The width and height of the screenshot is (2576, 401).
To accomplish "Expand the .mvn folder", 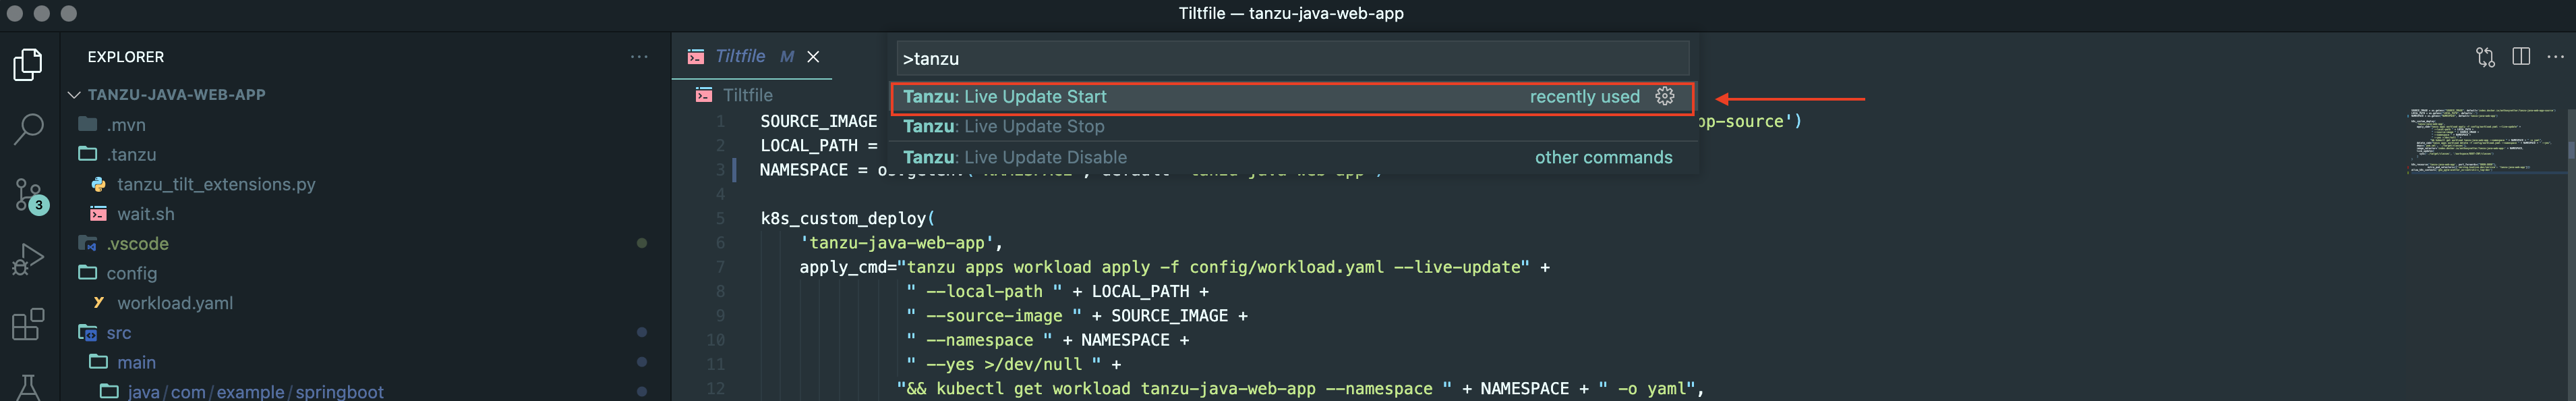I will 126,125.
